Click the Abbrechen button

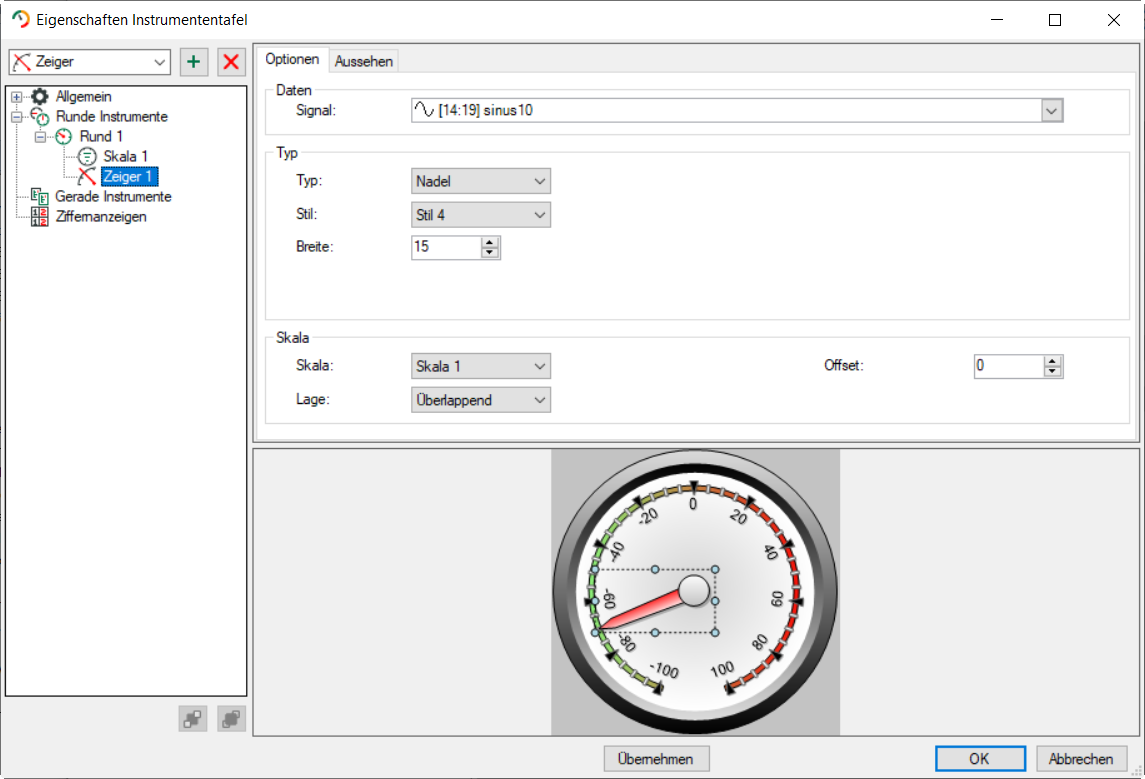click(1081, 759)
